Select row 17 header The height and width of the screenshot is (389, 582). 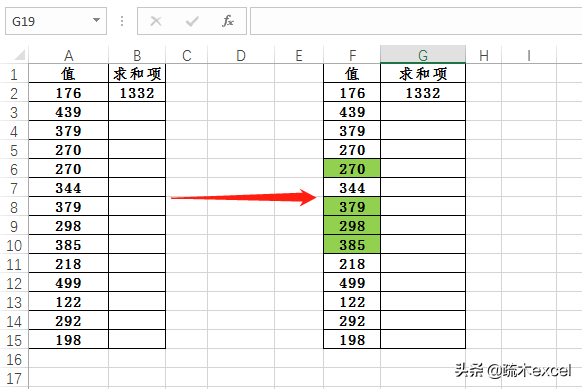[x=14, y=378]
